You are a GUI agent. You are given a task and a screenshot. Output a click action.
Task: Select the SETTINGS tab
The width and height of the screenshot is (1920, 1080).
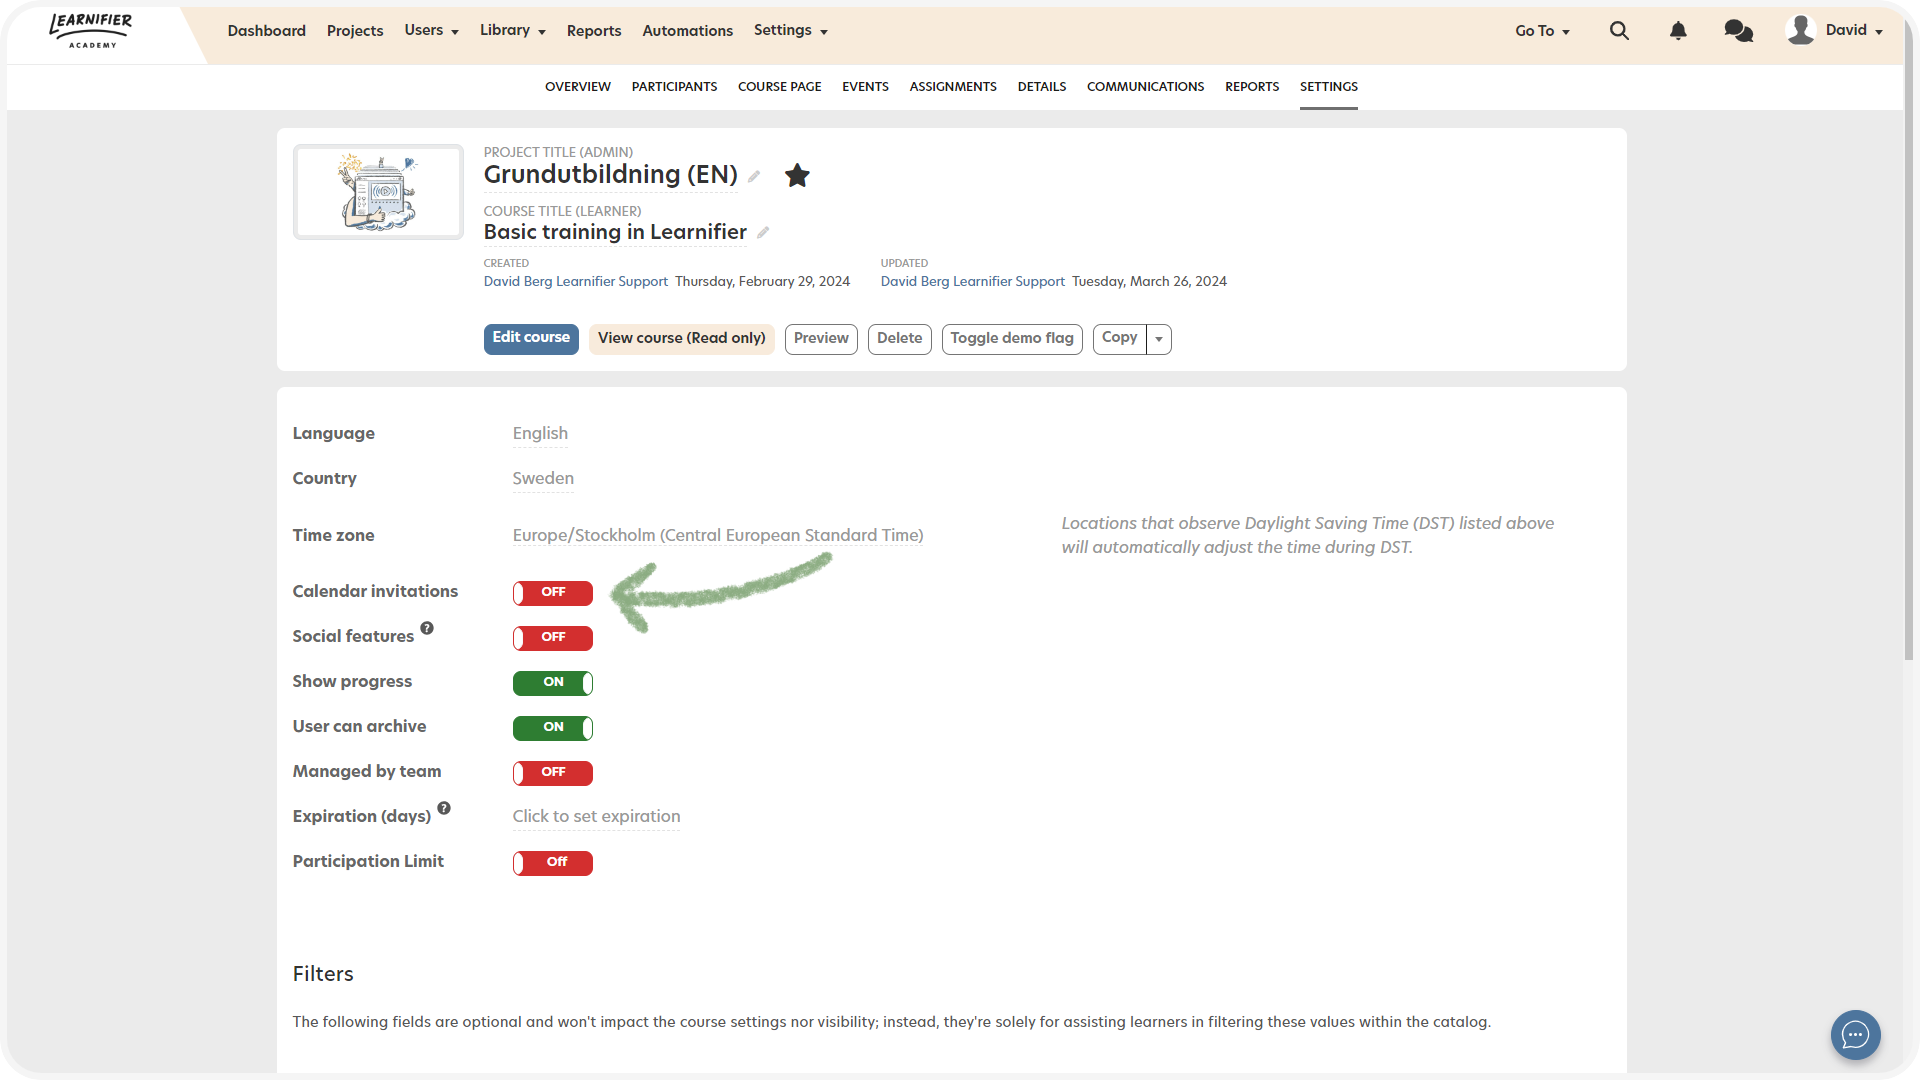click(1328, 87)
